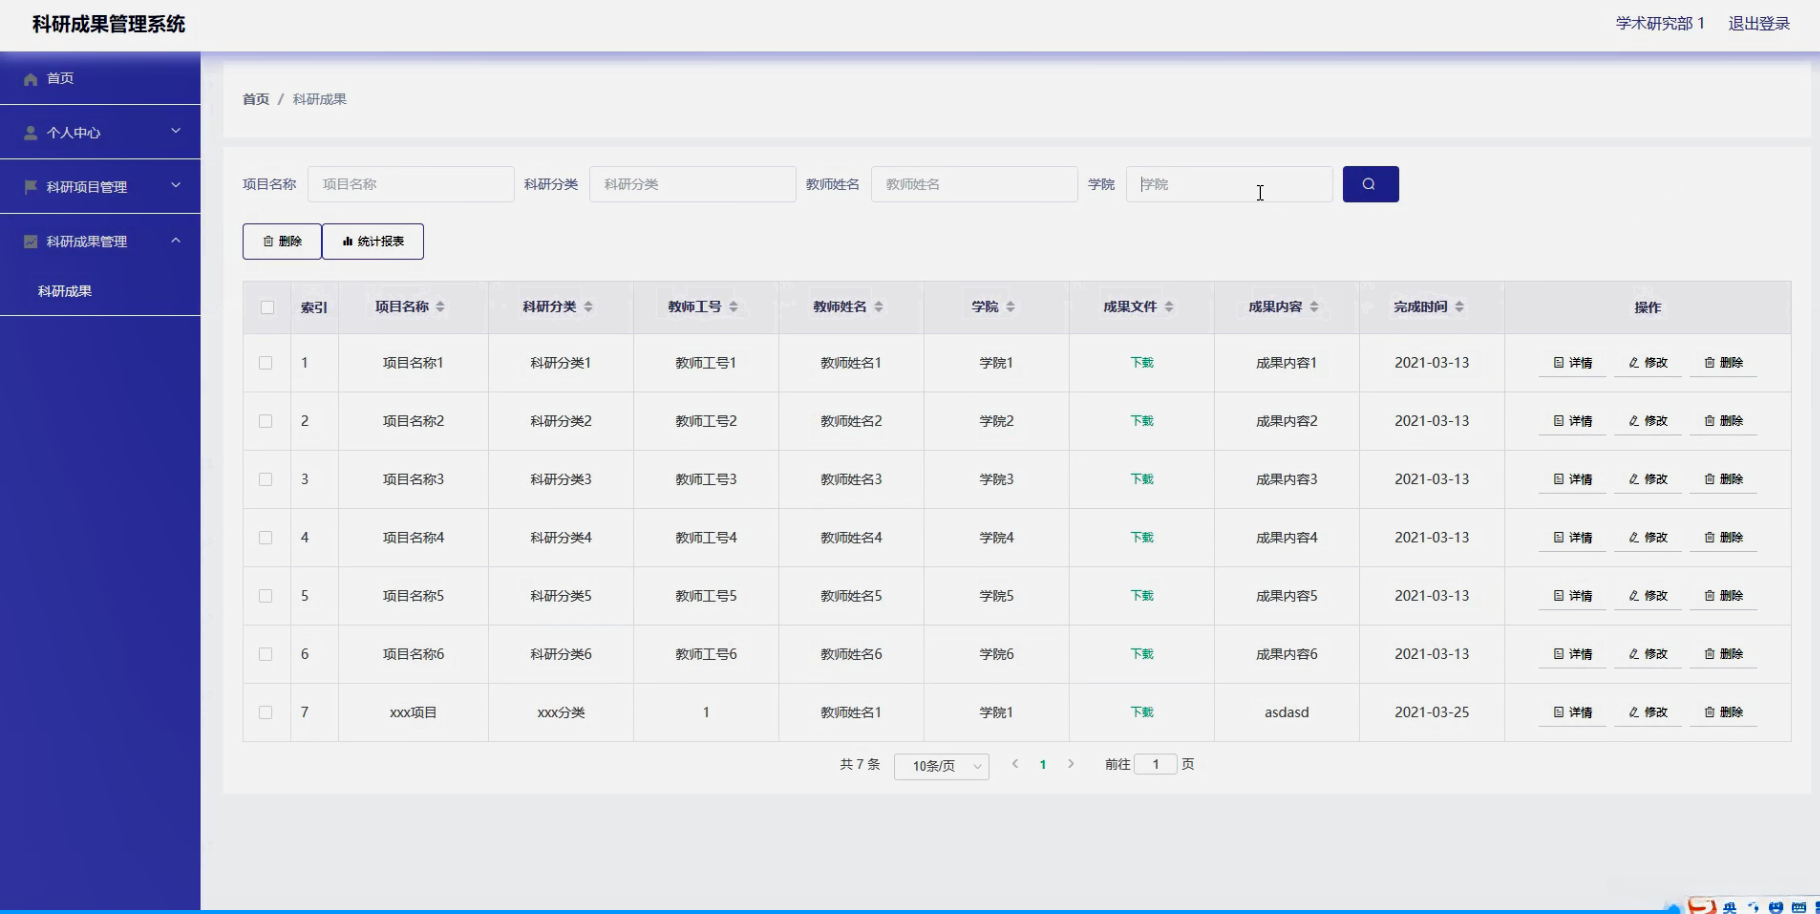
Task: Sort by 项目名称 column sort arrows
Action: pyautogui.click(x=440, y=307)
